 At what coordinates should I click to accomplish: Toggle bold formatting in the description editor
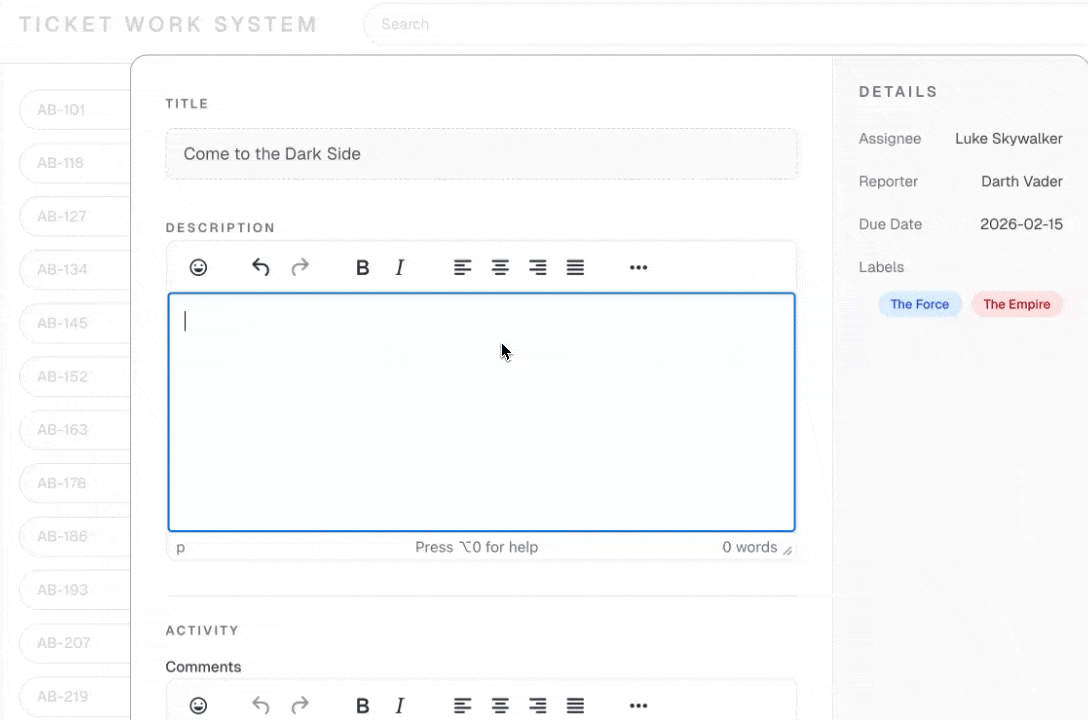(x=362, y=267)
